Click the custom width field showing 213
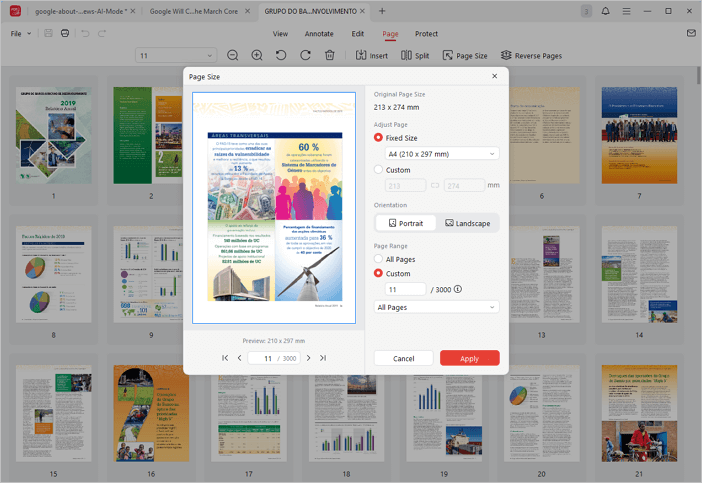Viewport: 702px width, 483px height. click(x=406, y=185)
